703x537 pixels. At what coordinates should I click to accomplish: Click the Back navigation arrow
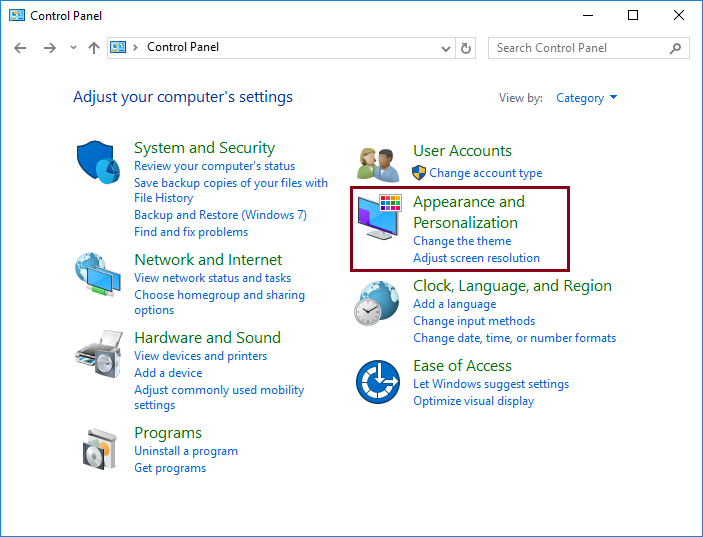pyautogui.click(x=21, y=48)
